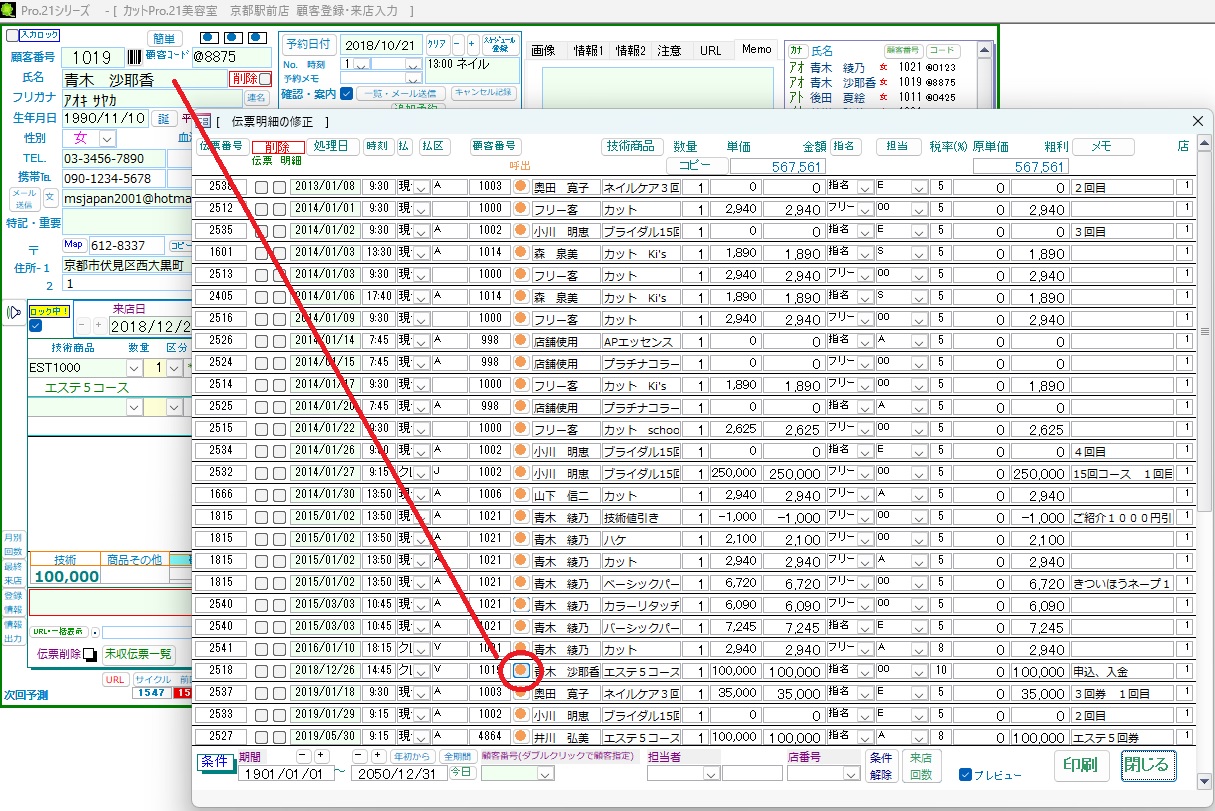Image resolution: width=1215 pixels, height=811 pixels.
Task: Click the orange call-up dot in row 2524
Action: (520, 363)
